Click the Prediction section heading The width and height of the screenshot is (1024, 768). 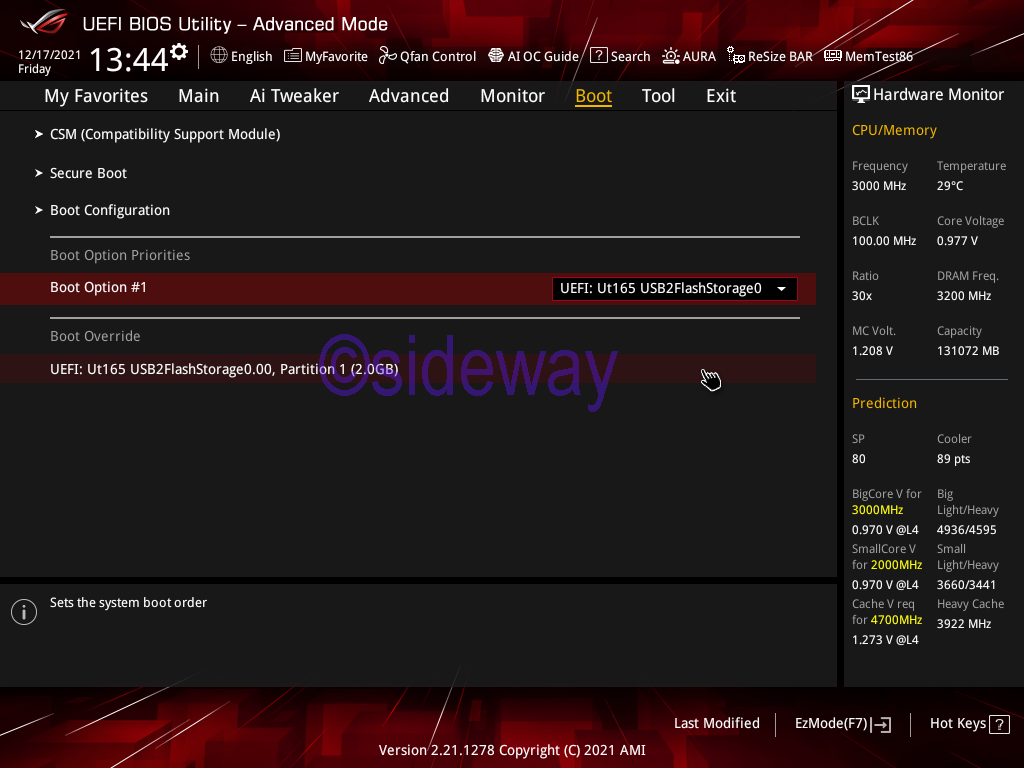884,403
